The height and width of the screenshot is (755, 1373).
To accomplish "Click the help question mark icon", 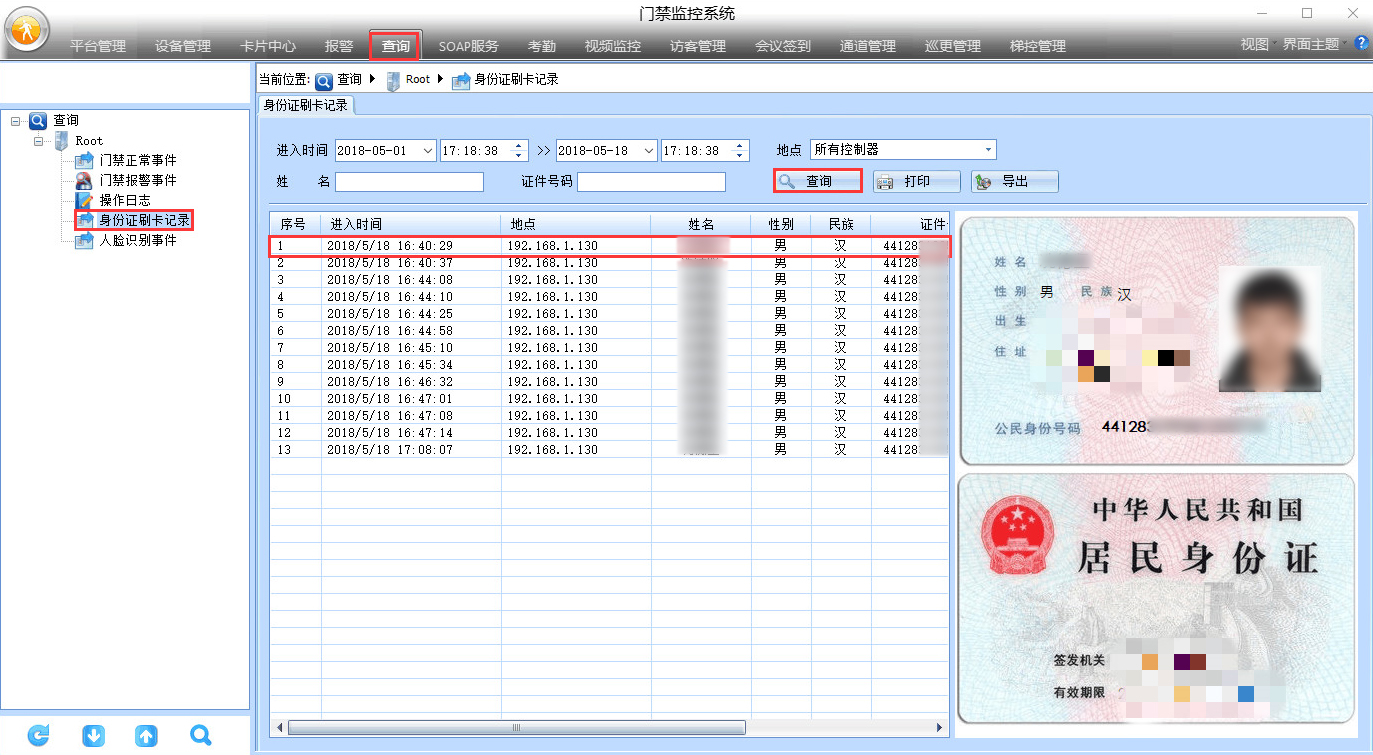I will 1361,44.
